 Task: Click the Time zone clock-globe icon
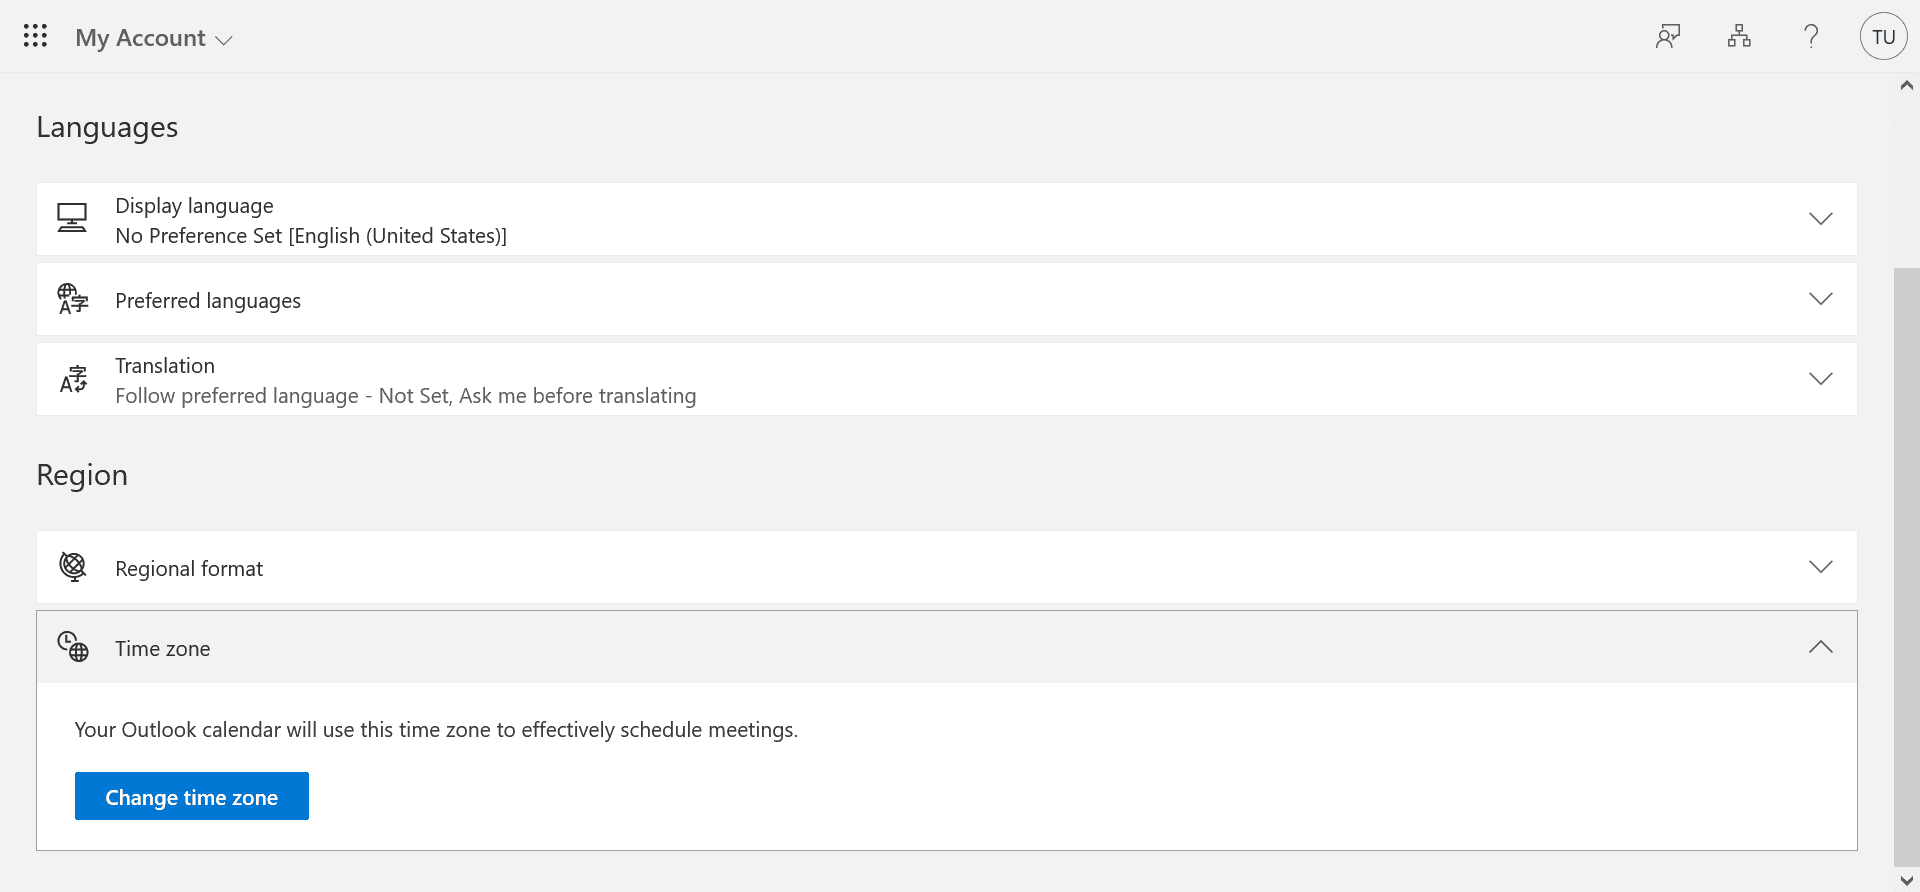coord(72,647)
